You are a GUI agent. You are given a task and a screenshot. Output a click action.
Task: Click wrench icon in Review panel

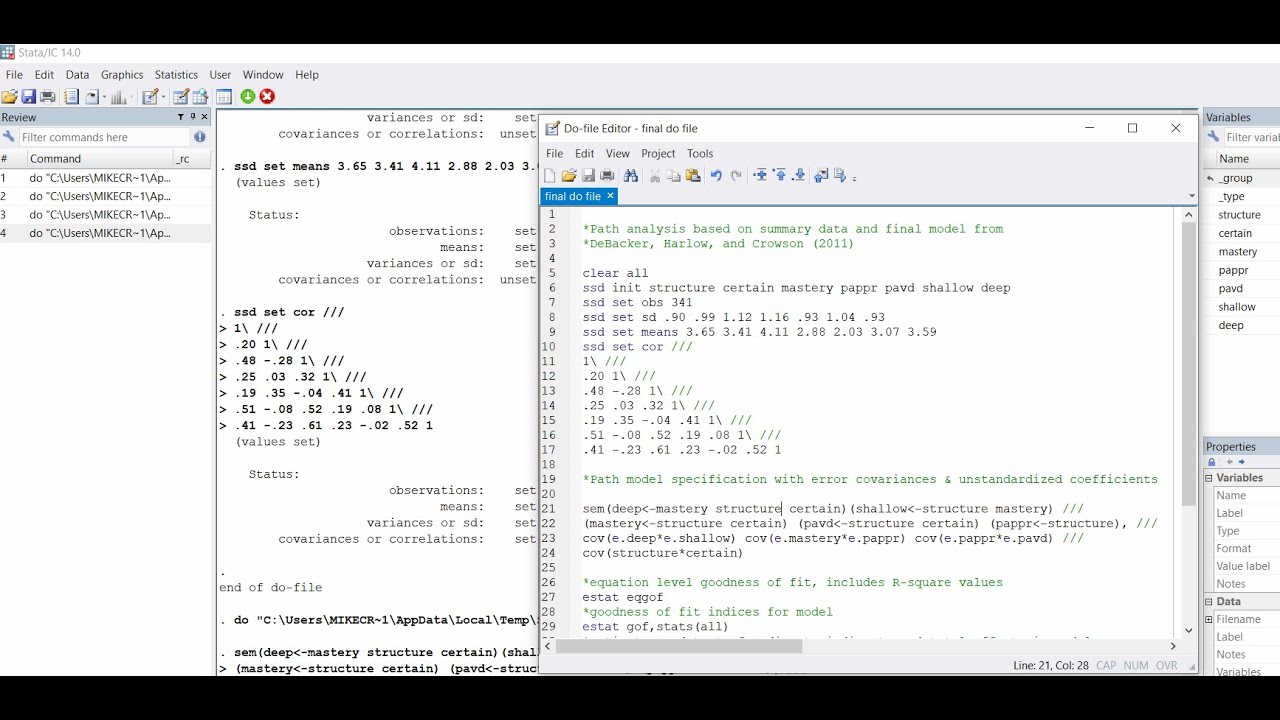[x=8, y=137]
